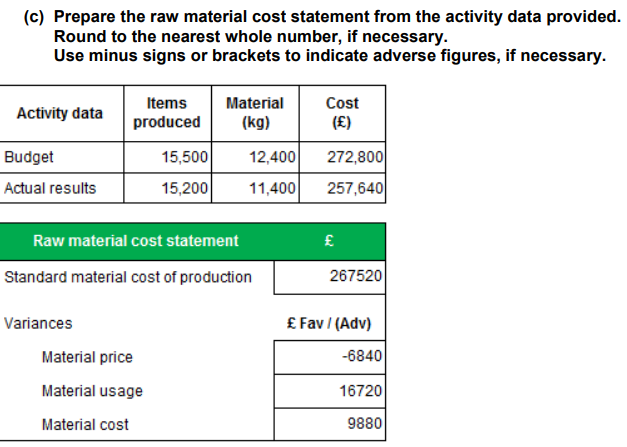This screenshot has height=447, width=627.
Task: Click the Budget row label
Action: pyautogui.click(x=29, y=157)
